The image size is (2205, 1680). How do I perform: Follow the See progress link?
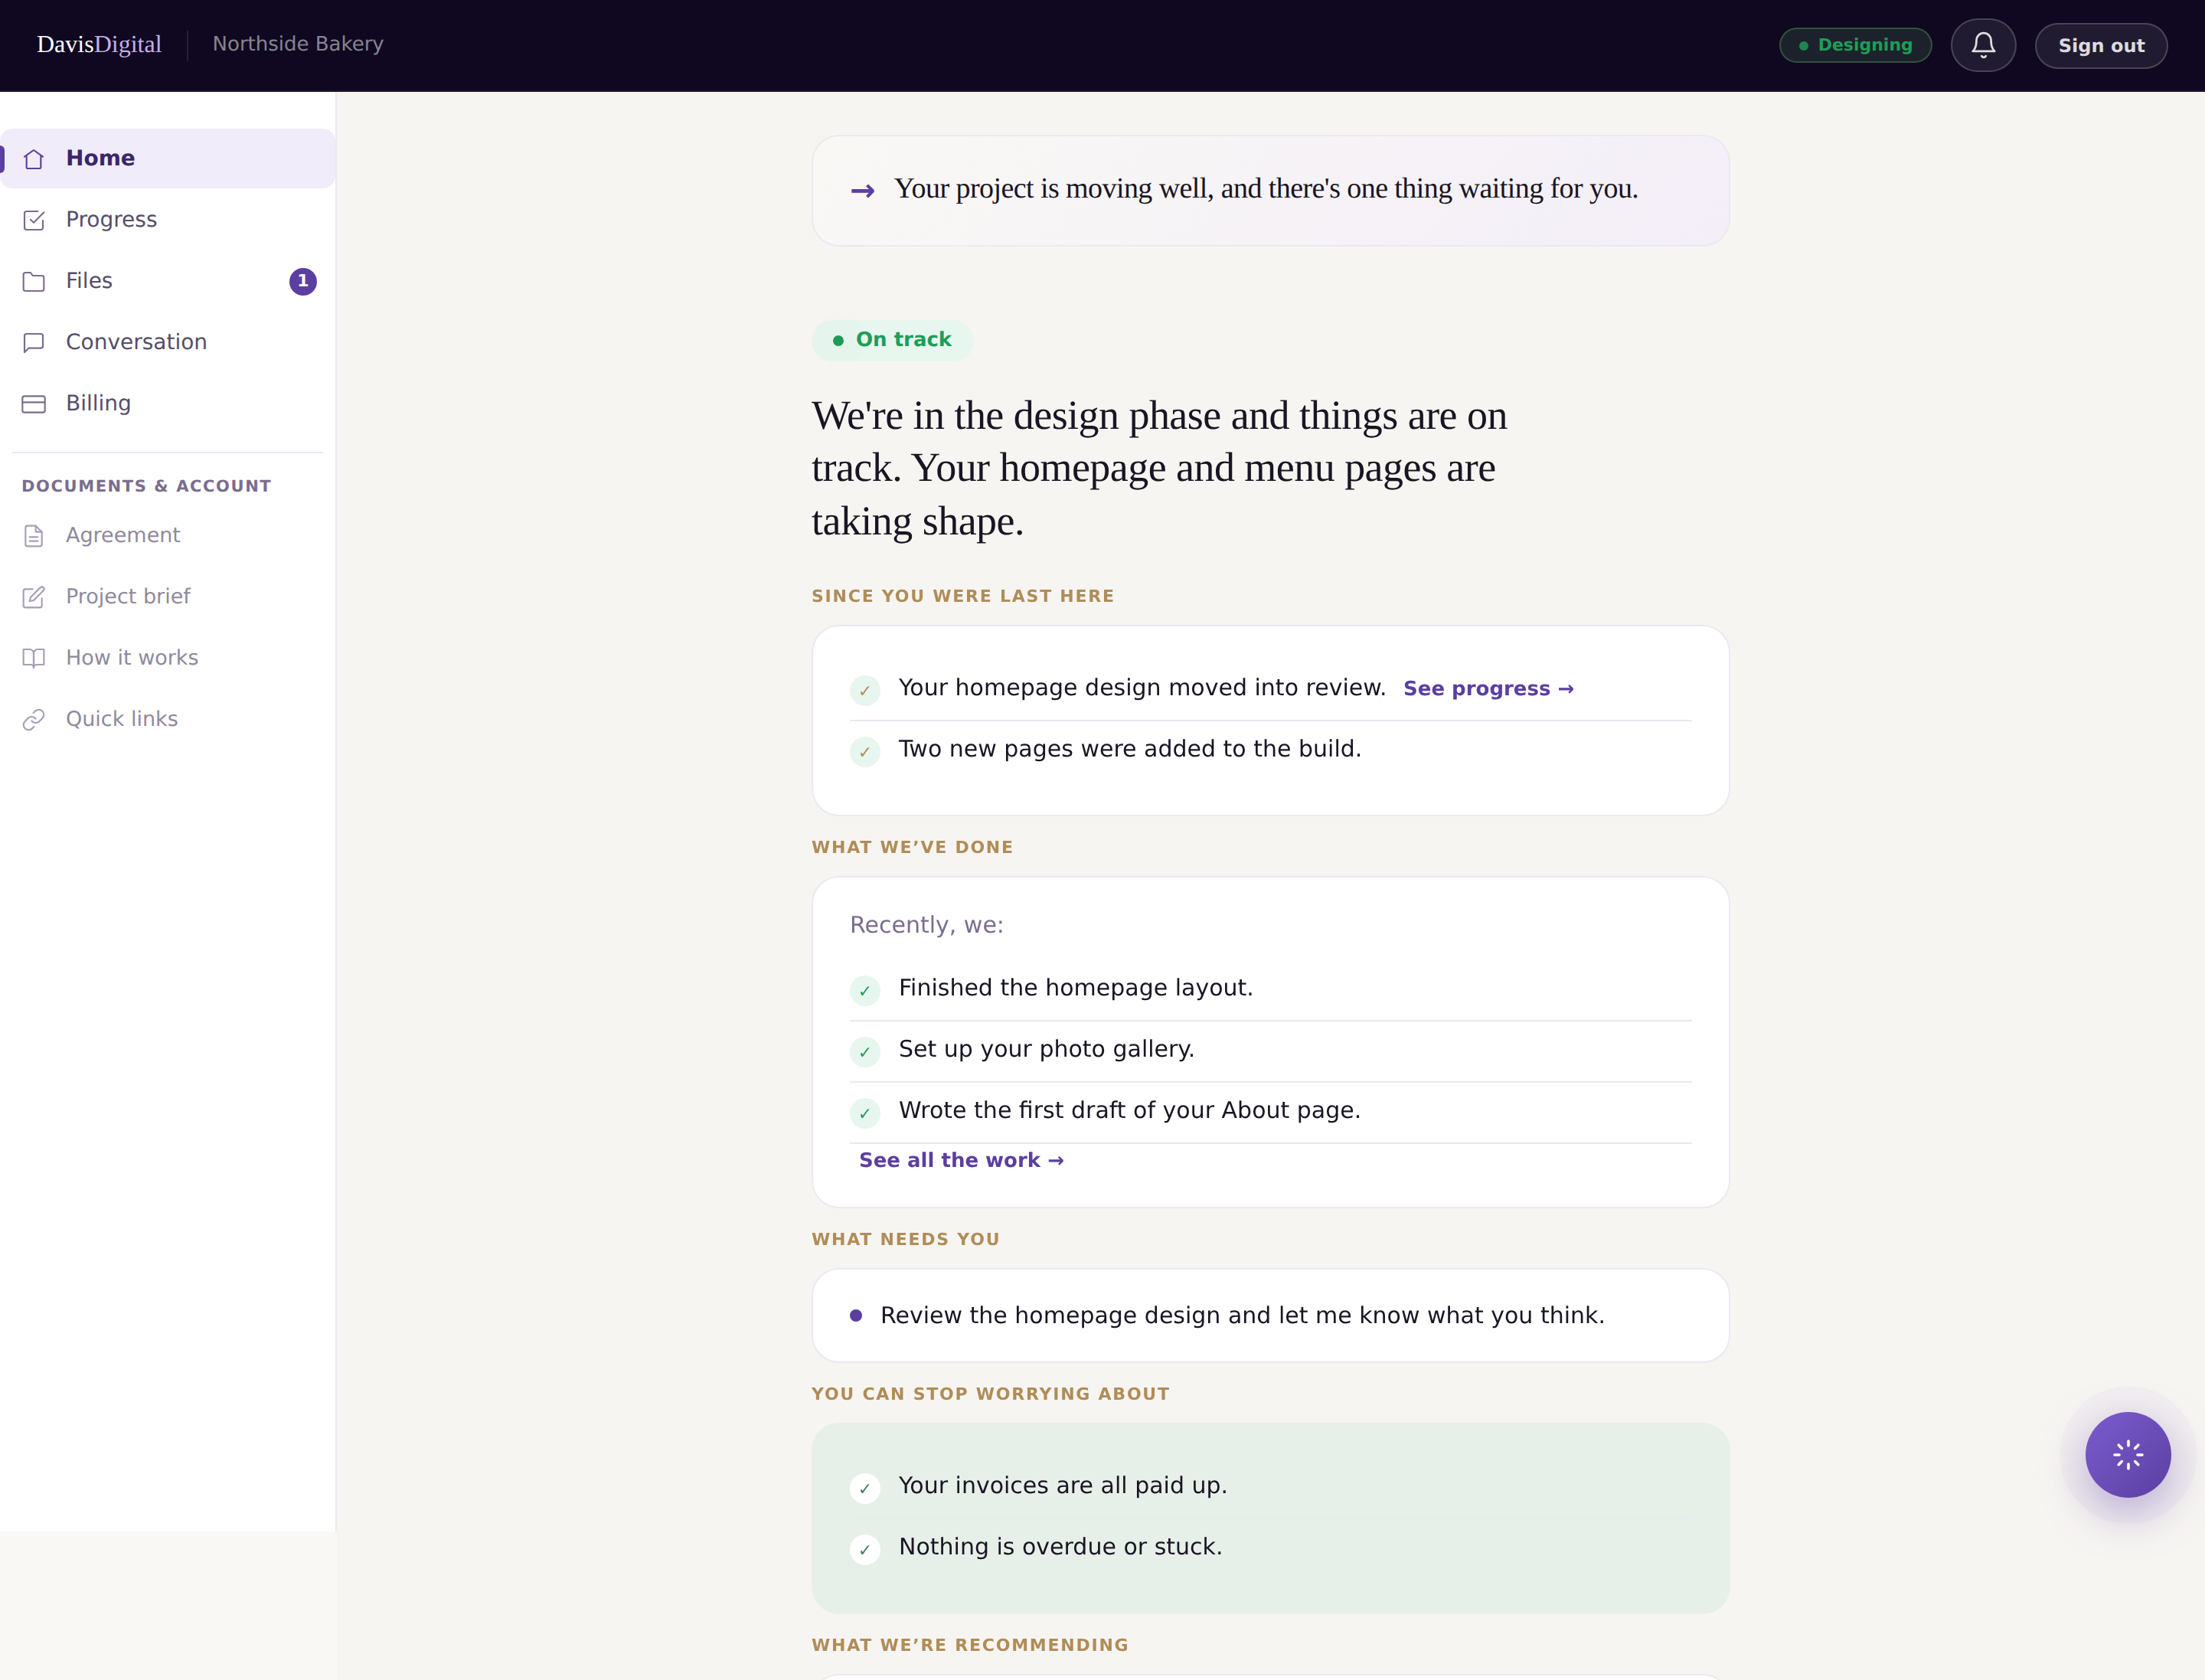pos(1488,688)
